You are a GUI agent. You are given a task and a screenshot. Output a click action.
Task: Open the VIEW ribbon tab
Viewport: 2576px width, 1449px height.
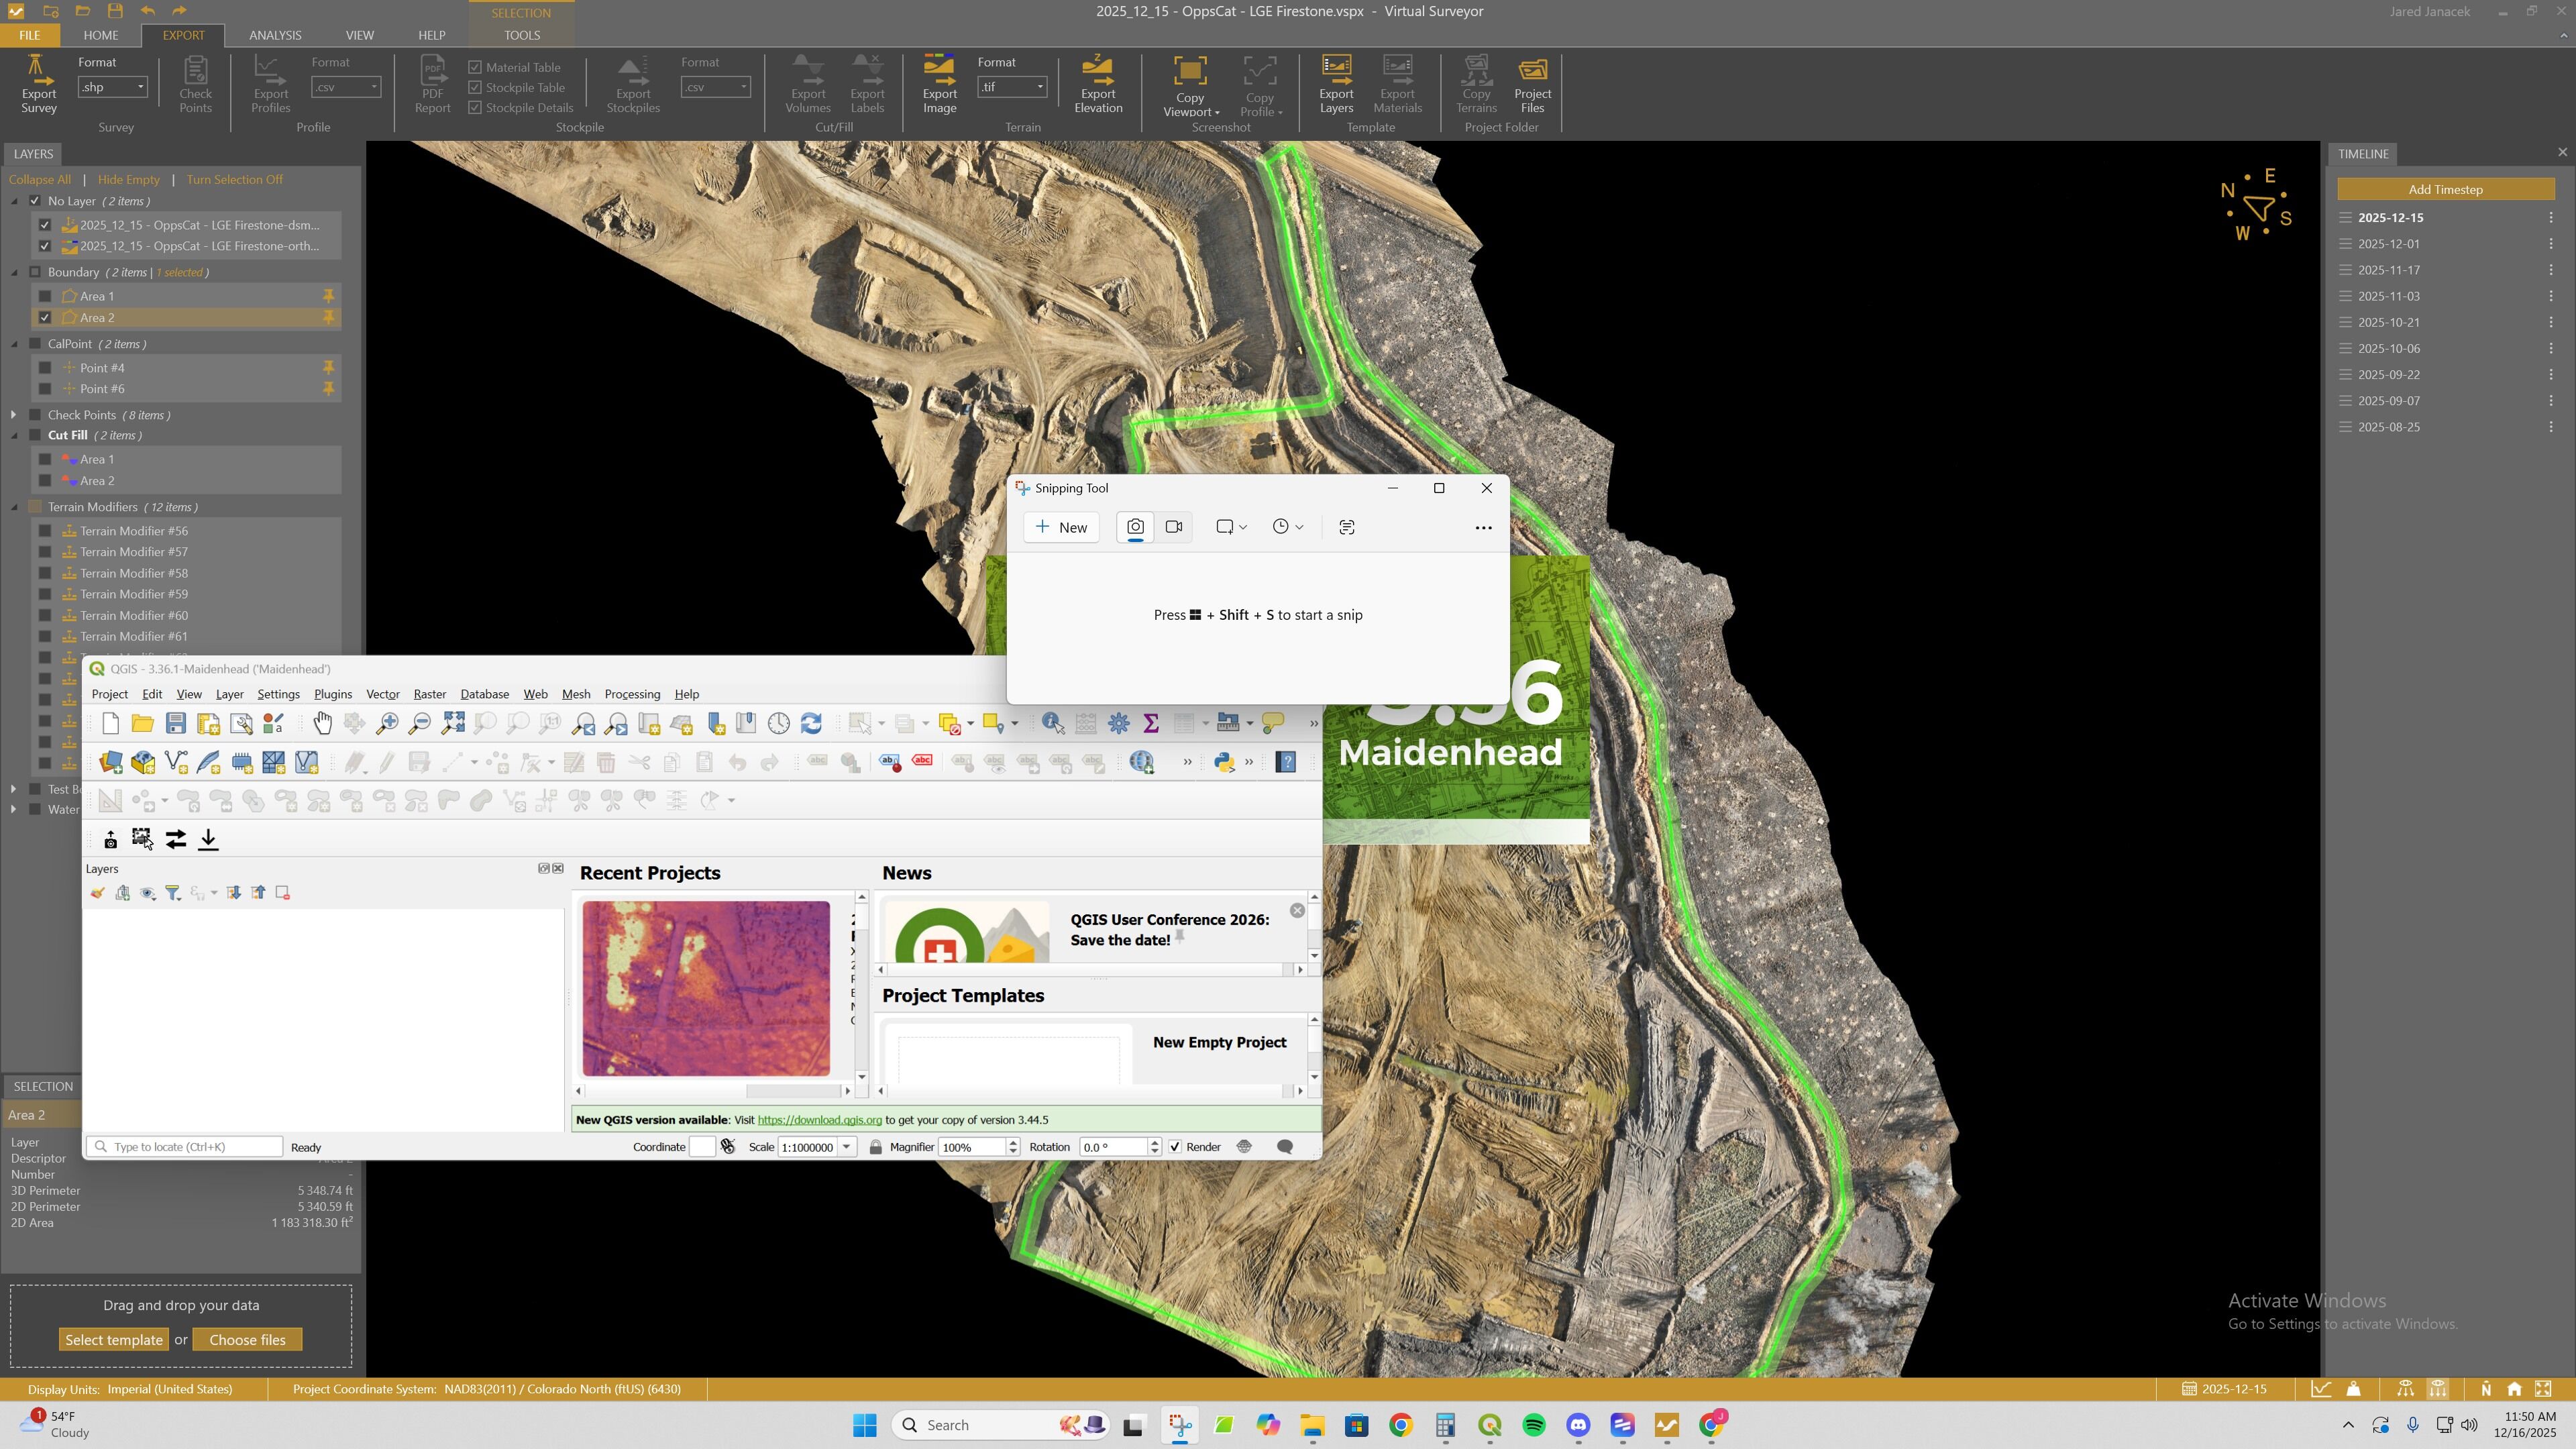click(360, 35)
